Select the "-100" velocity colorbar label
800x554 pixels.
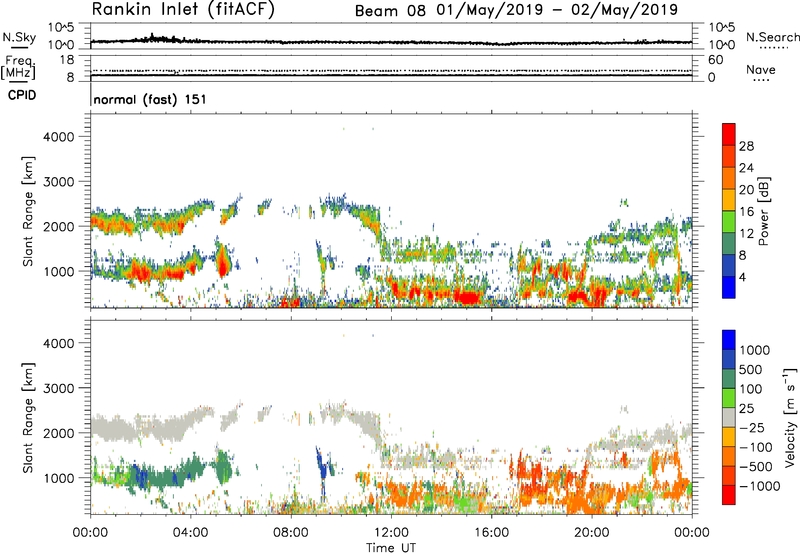tap(756, 447)
